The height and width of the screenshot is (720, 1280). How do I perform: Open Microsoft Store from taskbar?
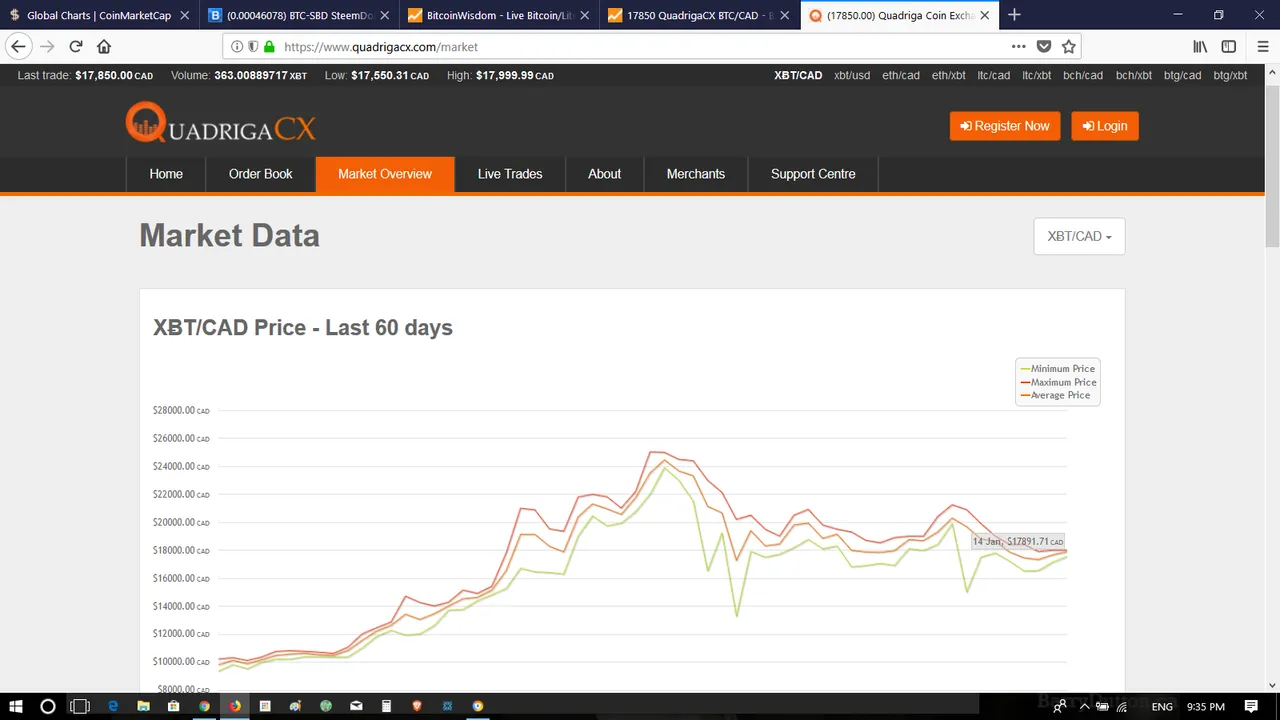pos(174,706)
